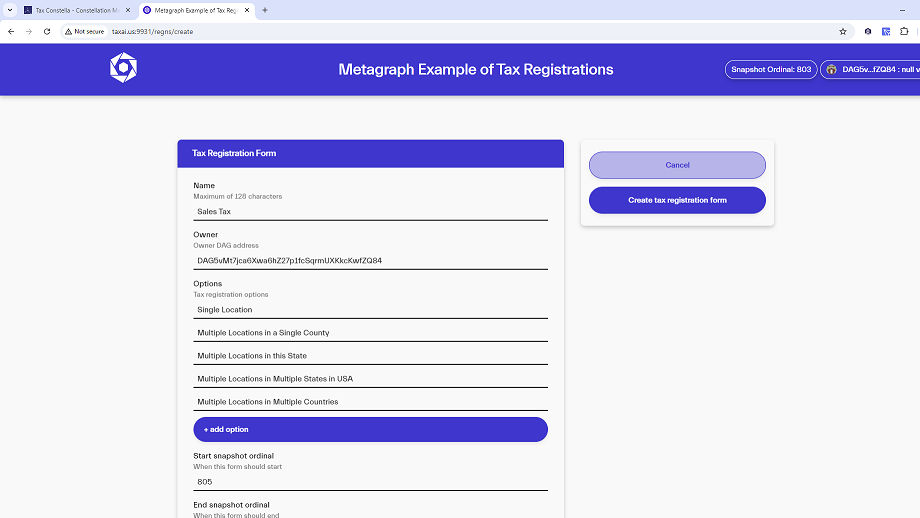This screenshot has height=518, width=920.
Task: Edit the Owner DAG address field
Action: pyautogui.click(x=370, y=260)
